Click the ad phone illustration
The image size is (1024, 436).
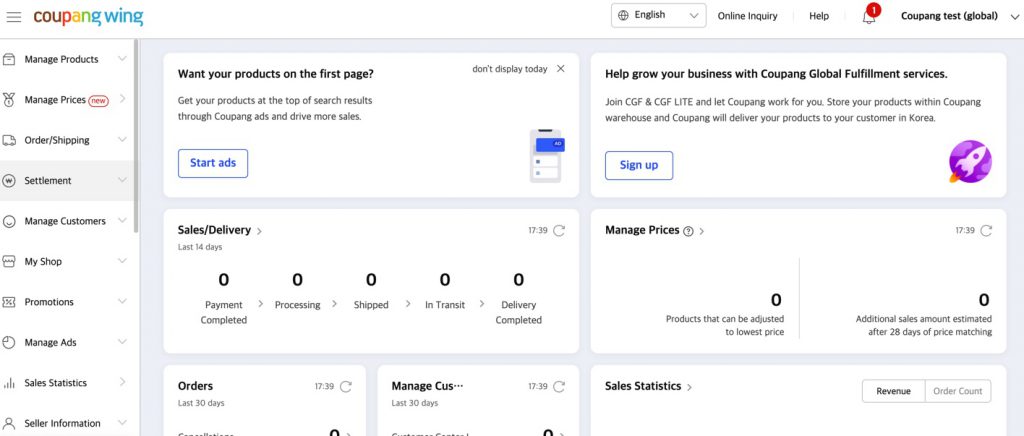pyautogui.click(x=546, y=156)
